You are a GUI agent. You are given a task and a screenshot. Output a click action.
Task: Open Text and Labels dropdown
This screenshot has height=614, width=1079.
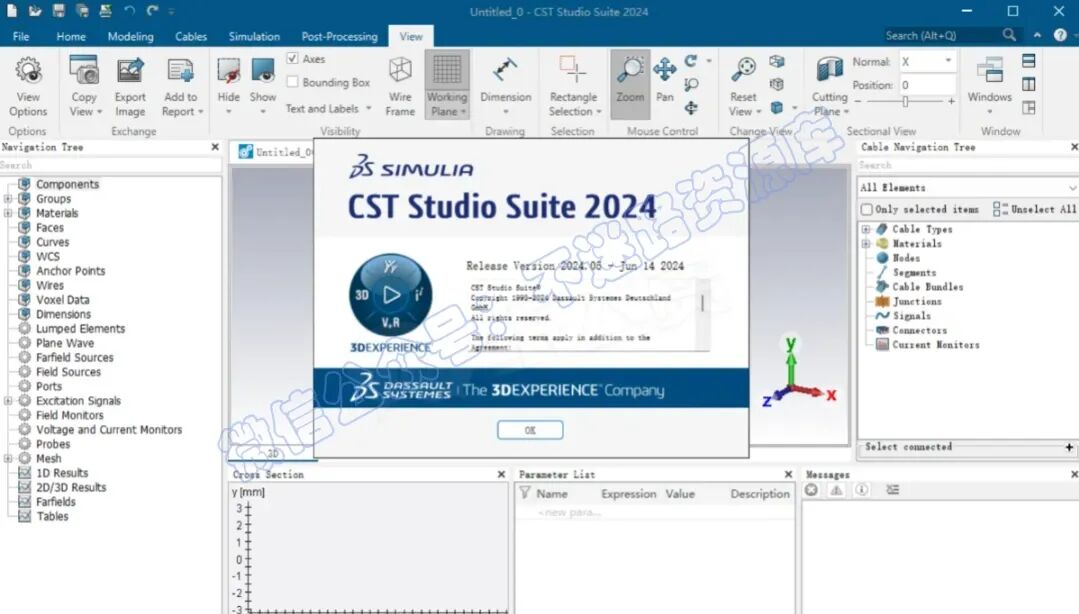(329, 109)
